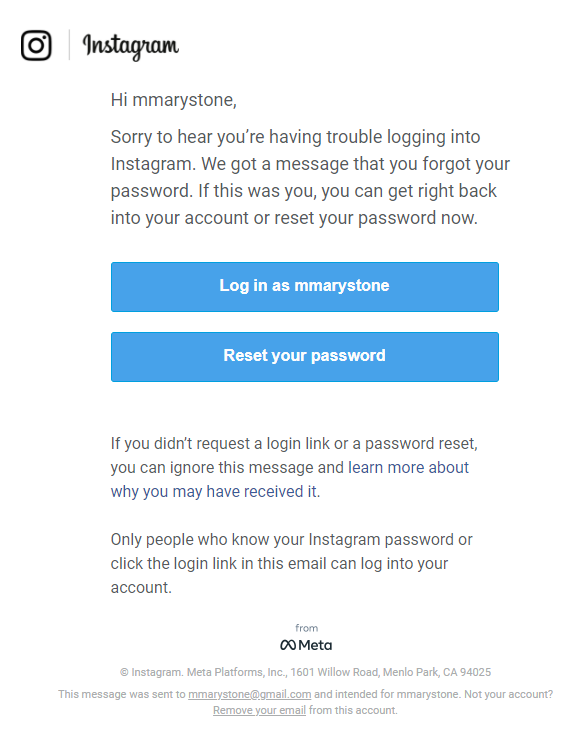Click the vertical divider beside Instagram logo
This screenshot has height=734, width=573.
[x=69, y=45]
